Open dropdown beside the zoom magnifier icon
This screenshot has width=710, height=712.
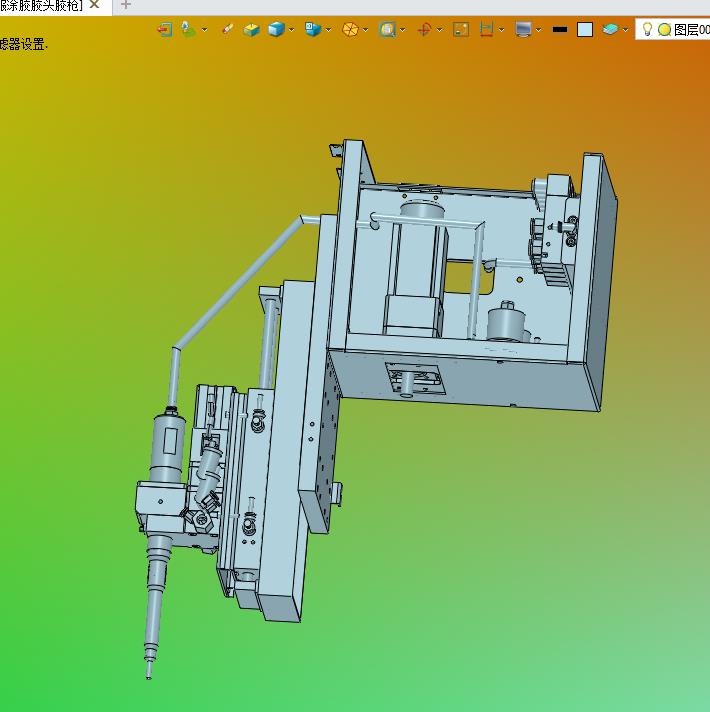coord(403,30)
